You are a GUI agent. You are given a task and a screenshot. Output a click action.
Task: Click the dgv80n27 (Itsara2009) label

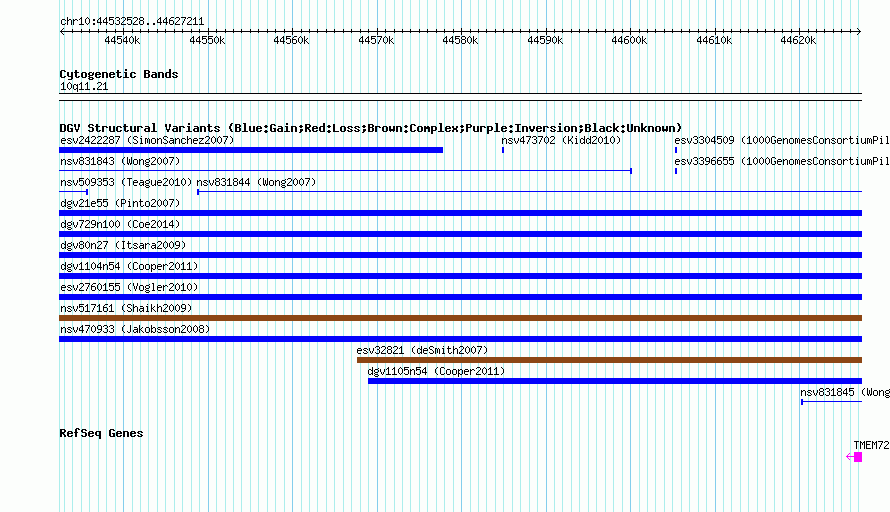(123, 245)
